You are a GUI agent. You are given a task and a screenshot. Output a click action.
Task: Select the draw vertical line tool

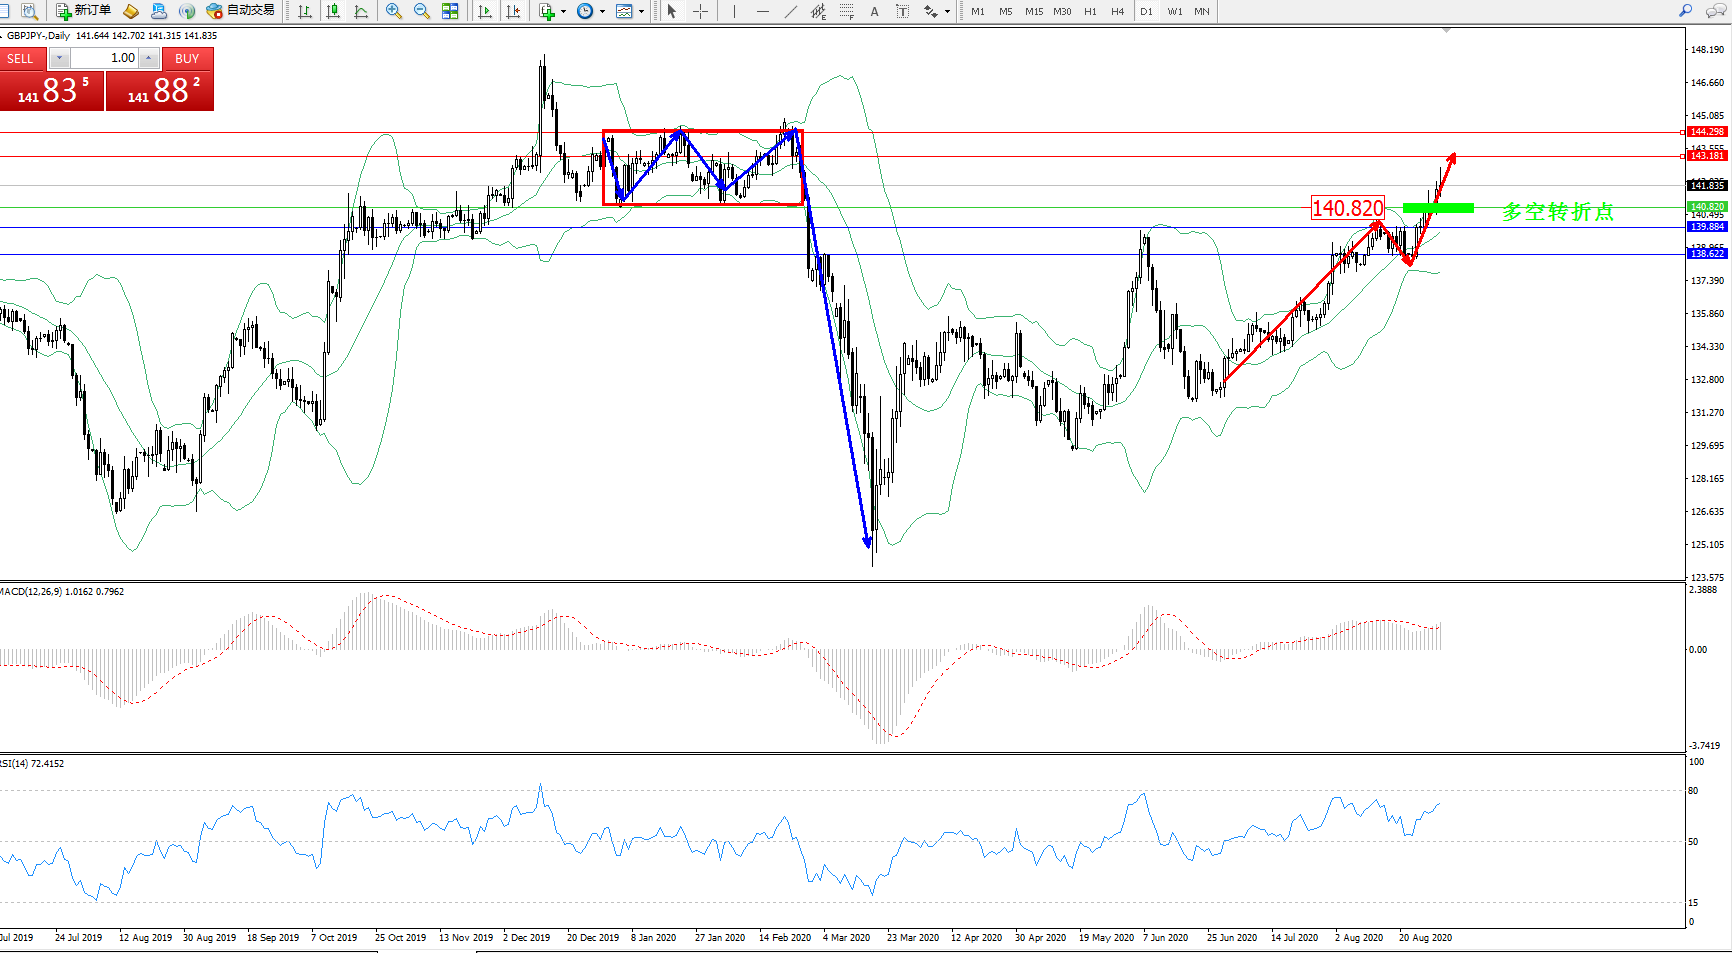[x=734, y=11]
